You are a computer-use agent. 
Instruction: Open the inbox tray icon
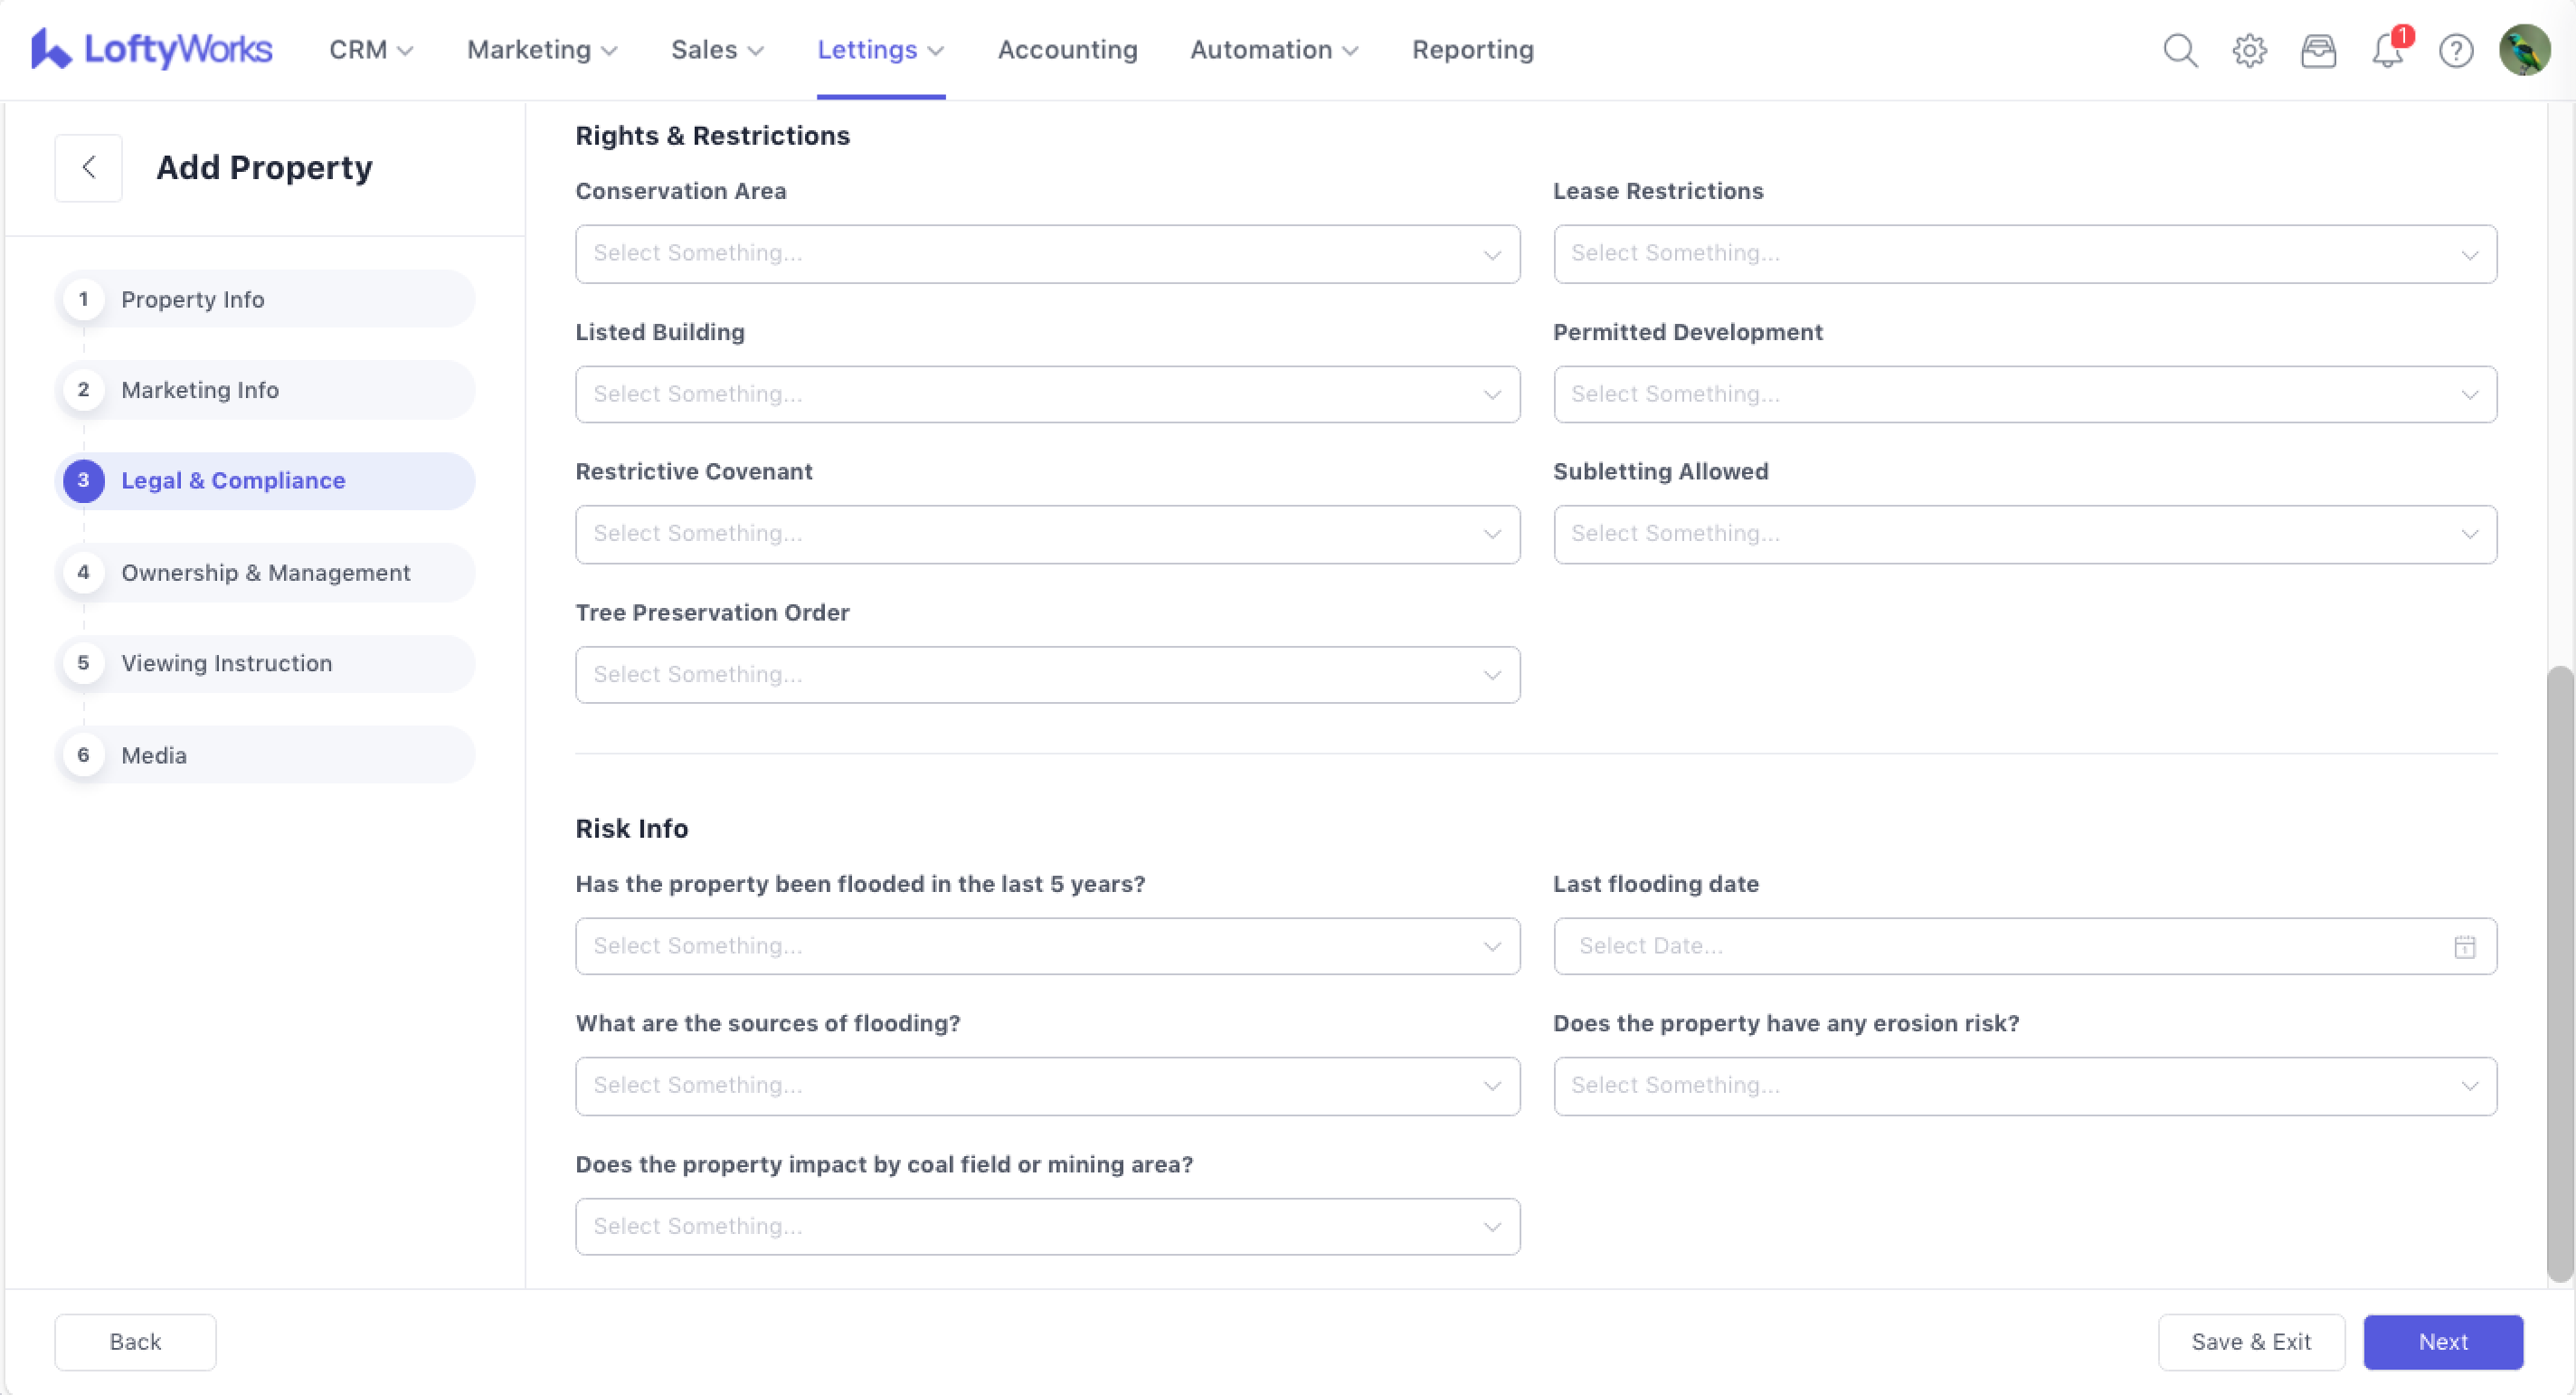tap(2318, 50)
